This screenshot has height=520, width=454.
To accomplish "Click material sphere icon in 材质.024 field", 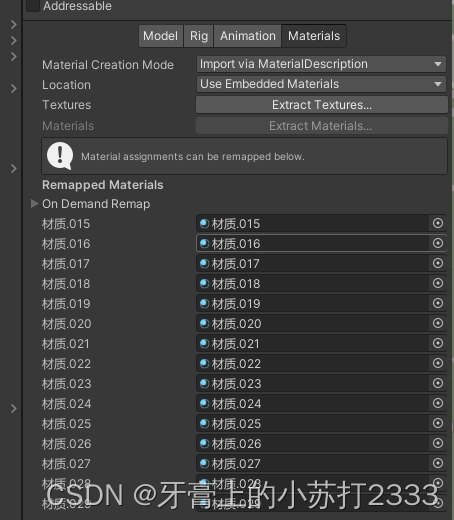I will (204, 403).
